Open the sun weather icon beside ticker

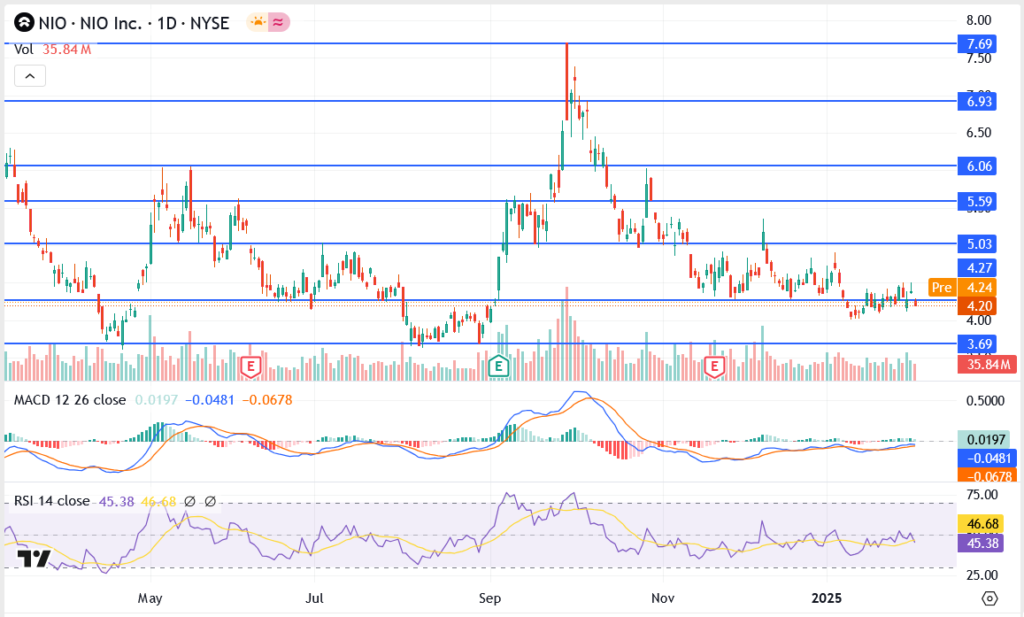click(x=257, y=22)
